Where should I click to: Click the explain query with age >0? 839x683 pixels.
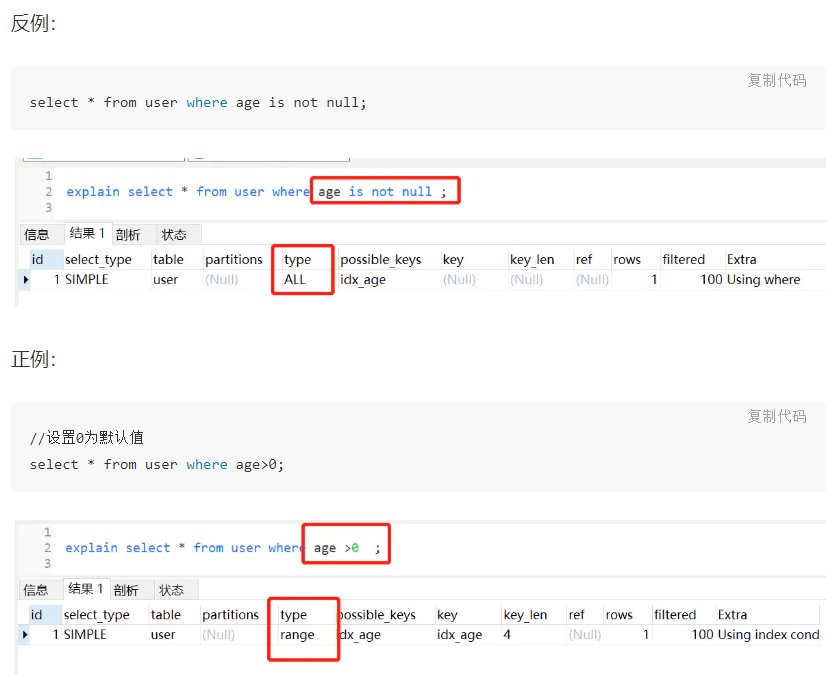pos(223,548)
